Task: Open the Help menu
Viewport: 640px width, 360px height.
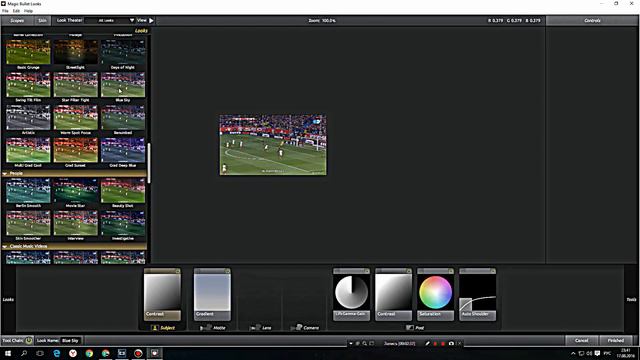Action: point(28,11)
